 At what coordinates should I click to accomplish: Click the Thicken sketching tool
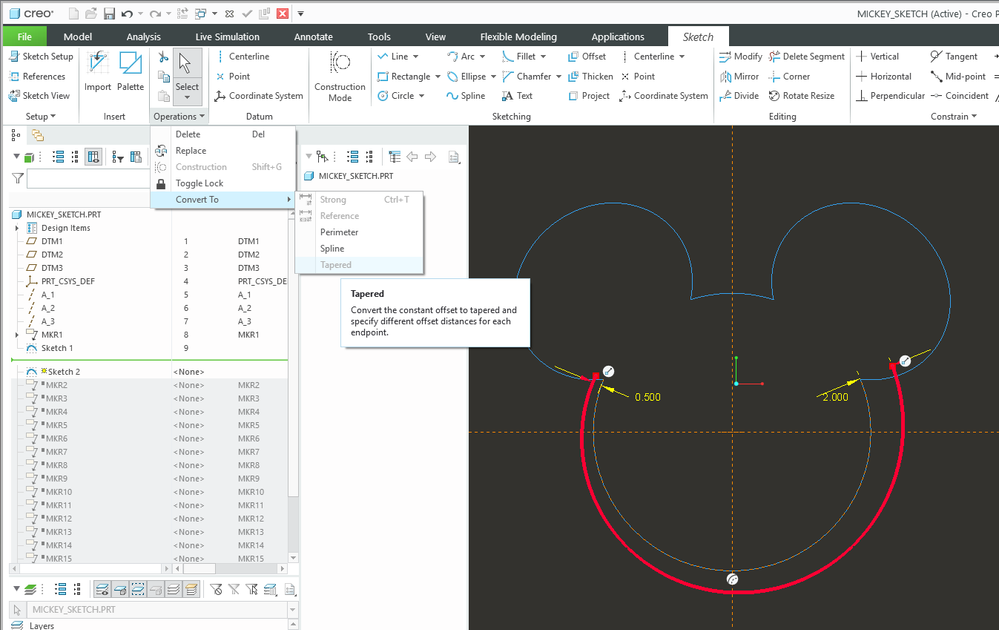click(590, 76)
